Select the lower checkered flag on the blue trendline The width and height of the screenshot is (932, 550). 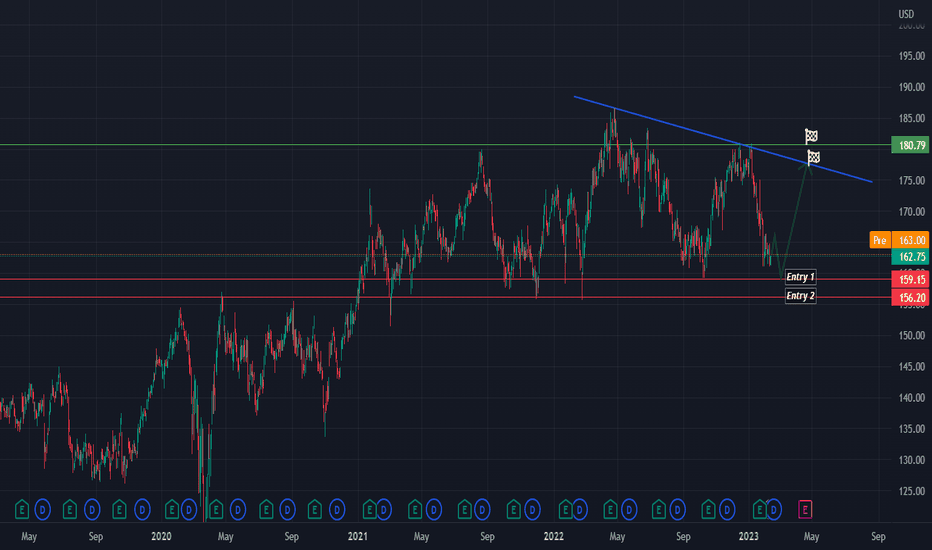click(813, 158)
